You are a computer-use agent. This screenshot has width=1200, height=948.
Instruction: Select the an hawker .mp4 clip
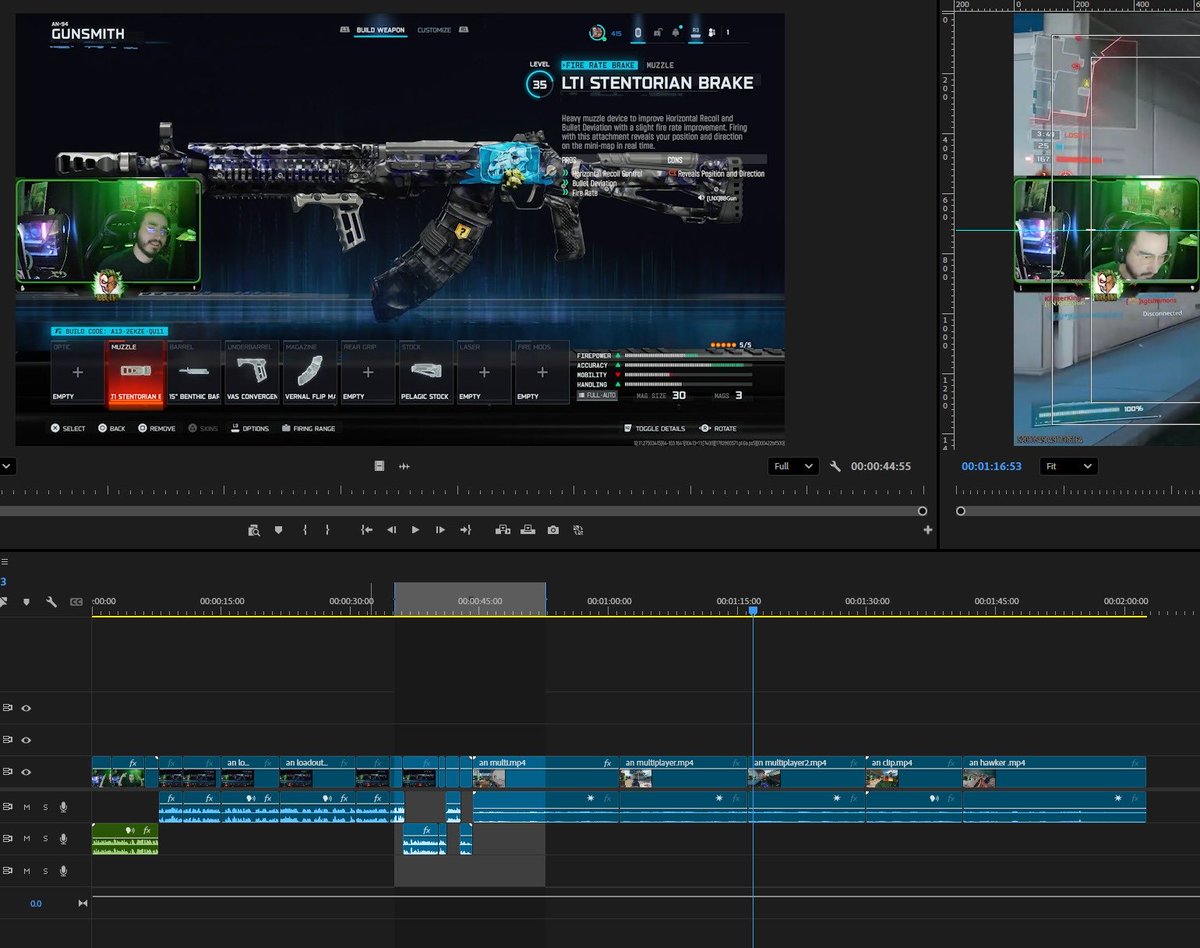1054,772
